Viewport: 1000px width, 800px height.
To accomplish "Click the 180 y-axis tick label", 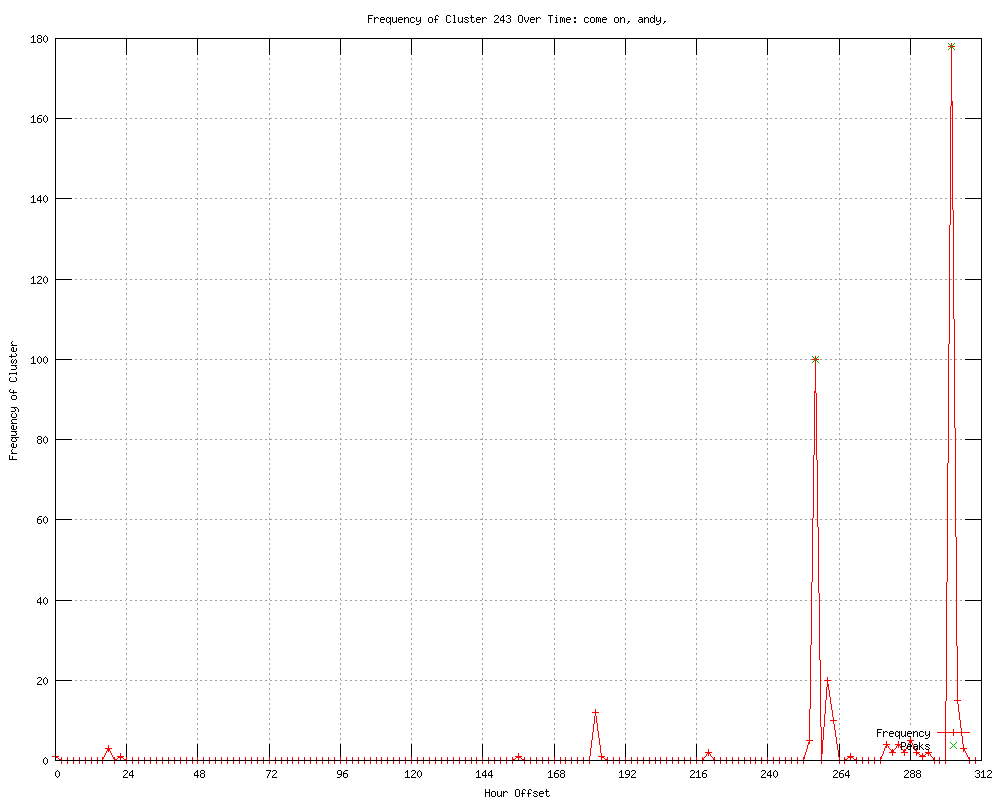I will coord(38,39).
